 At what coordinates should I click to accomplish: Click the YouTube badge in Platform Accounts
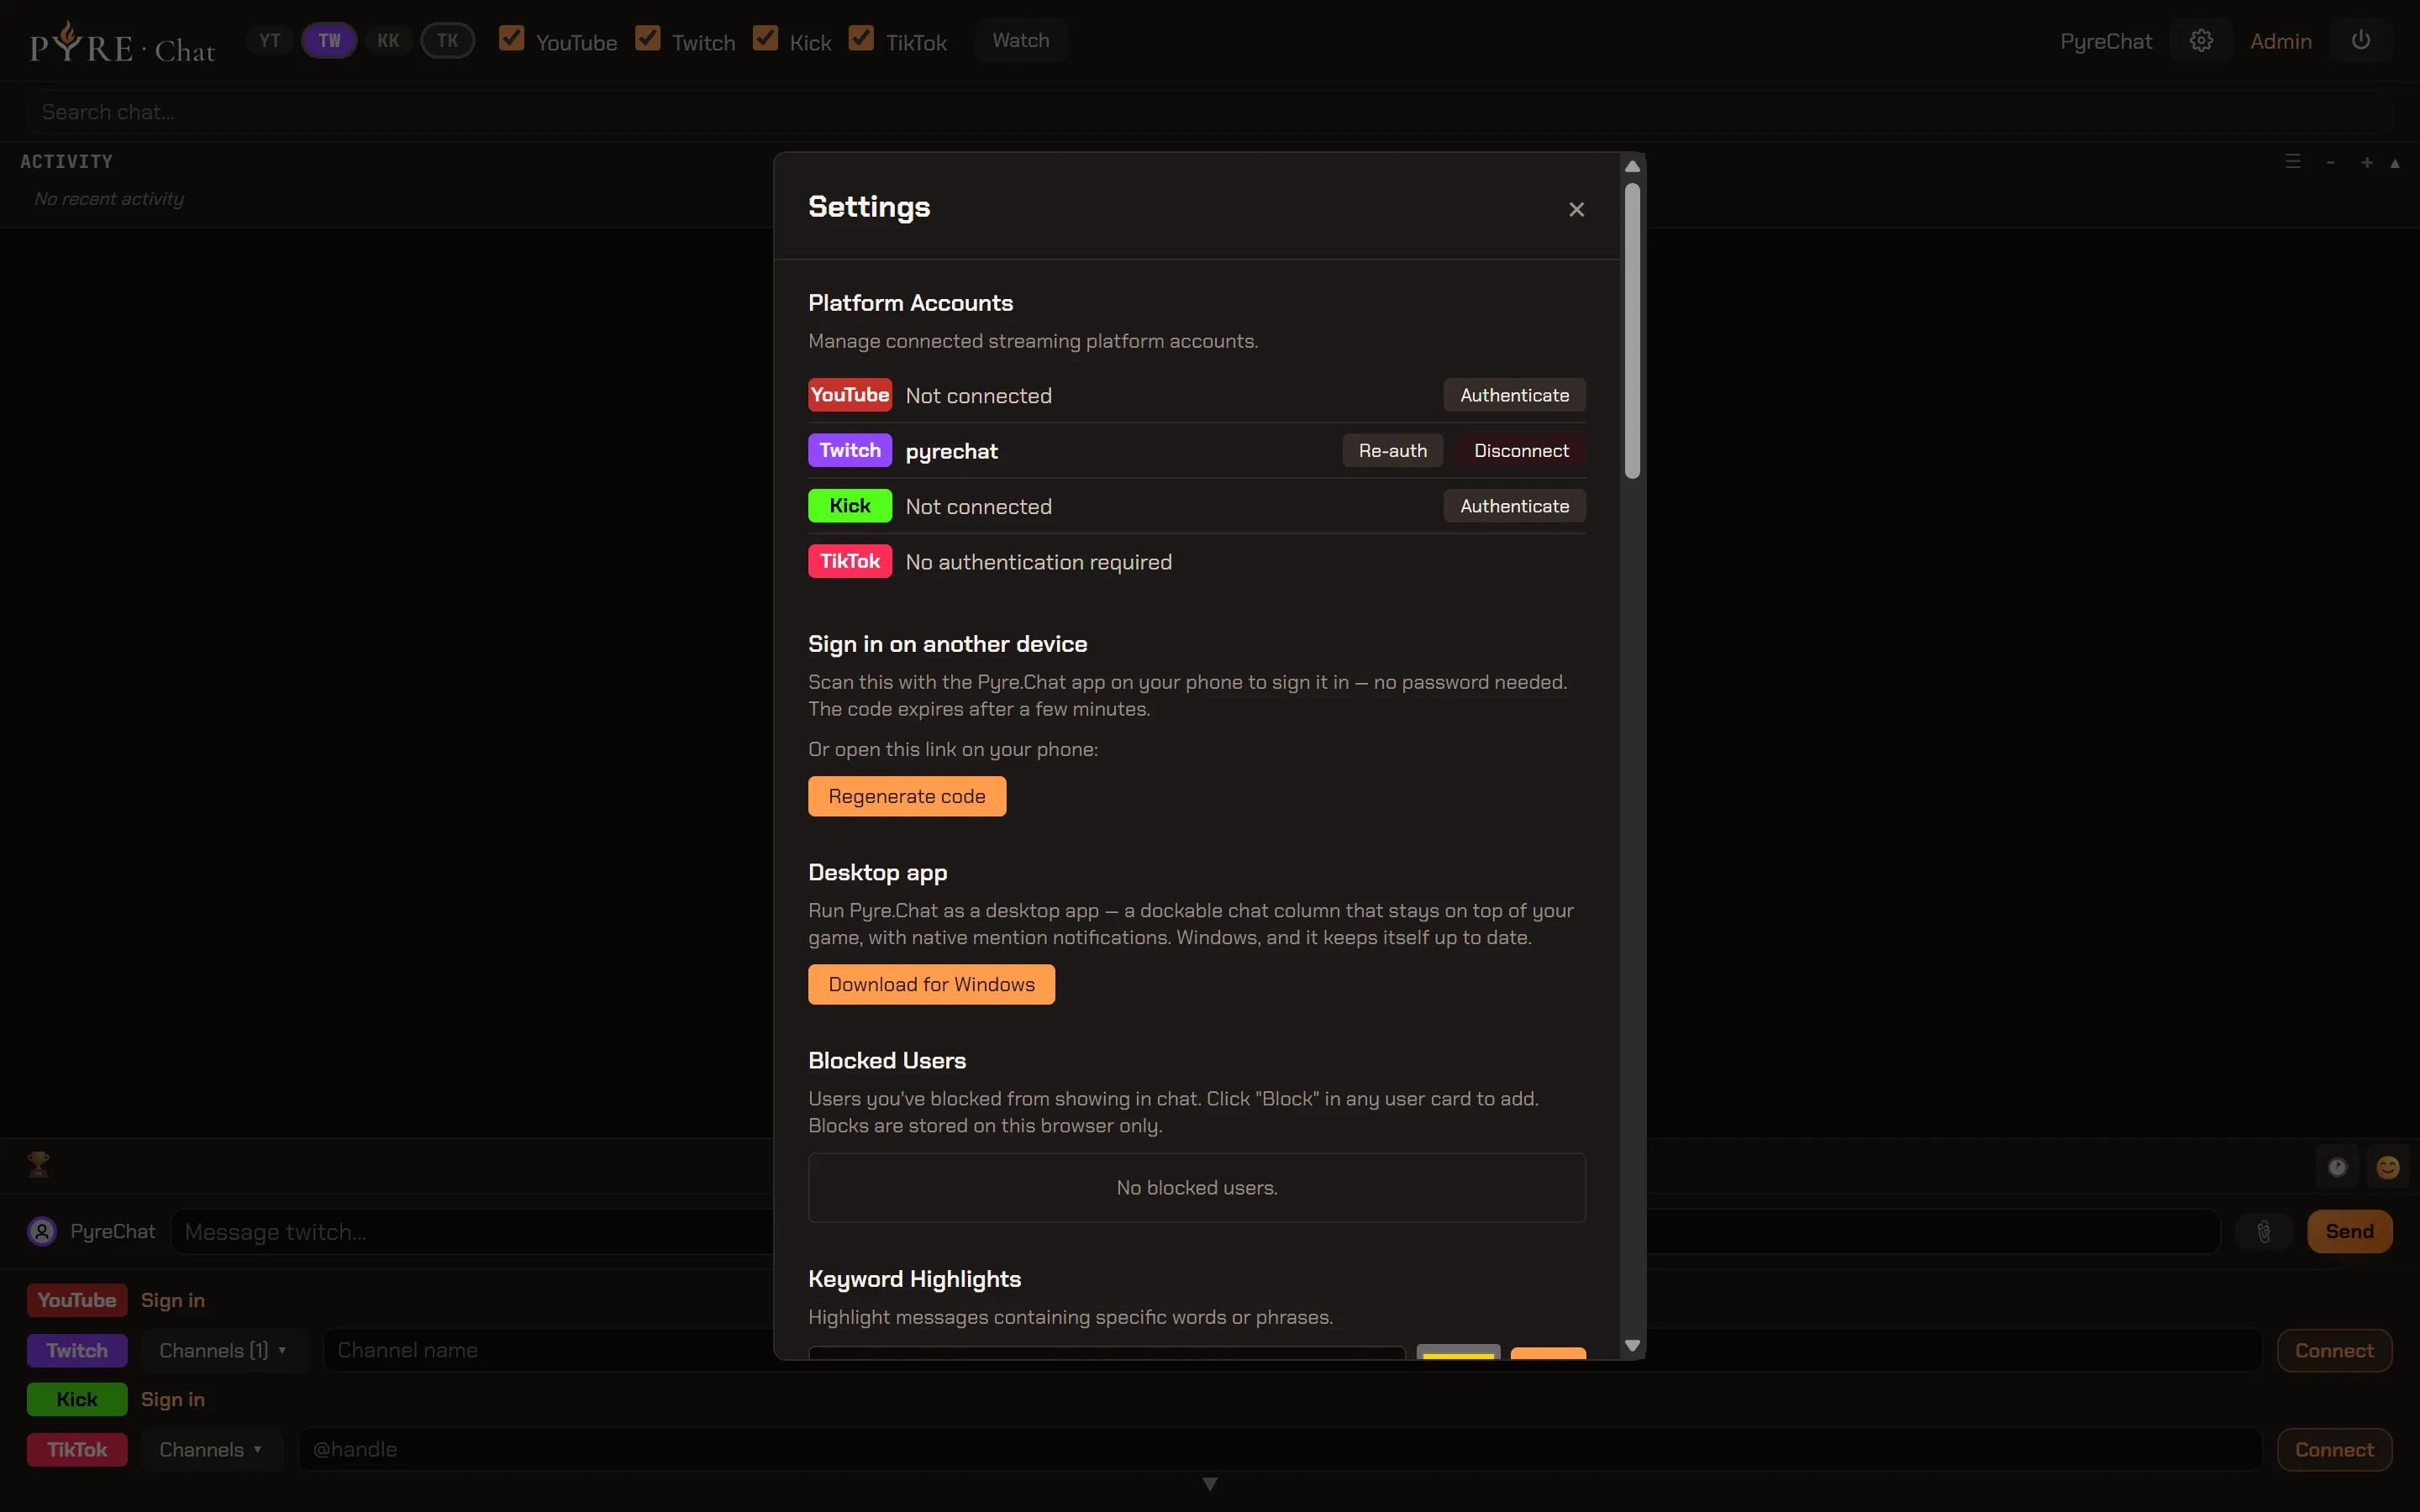pos(849,395)
